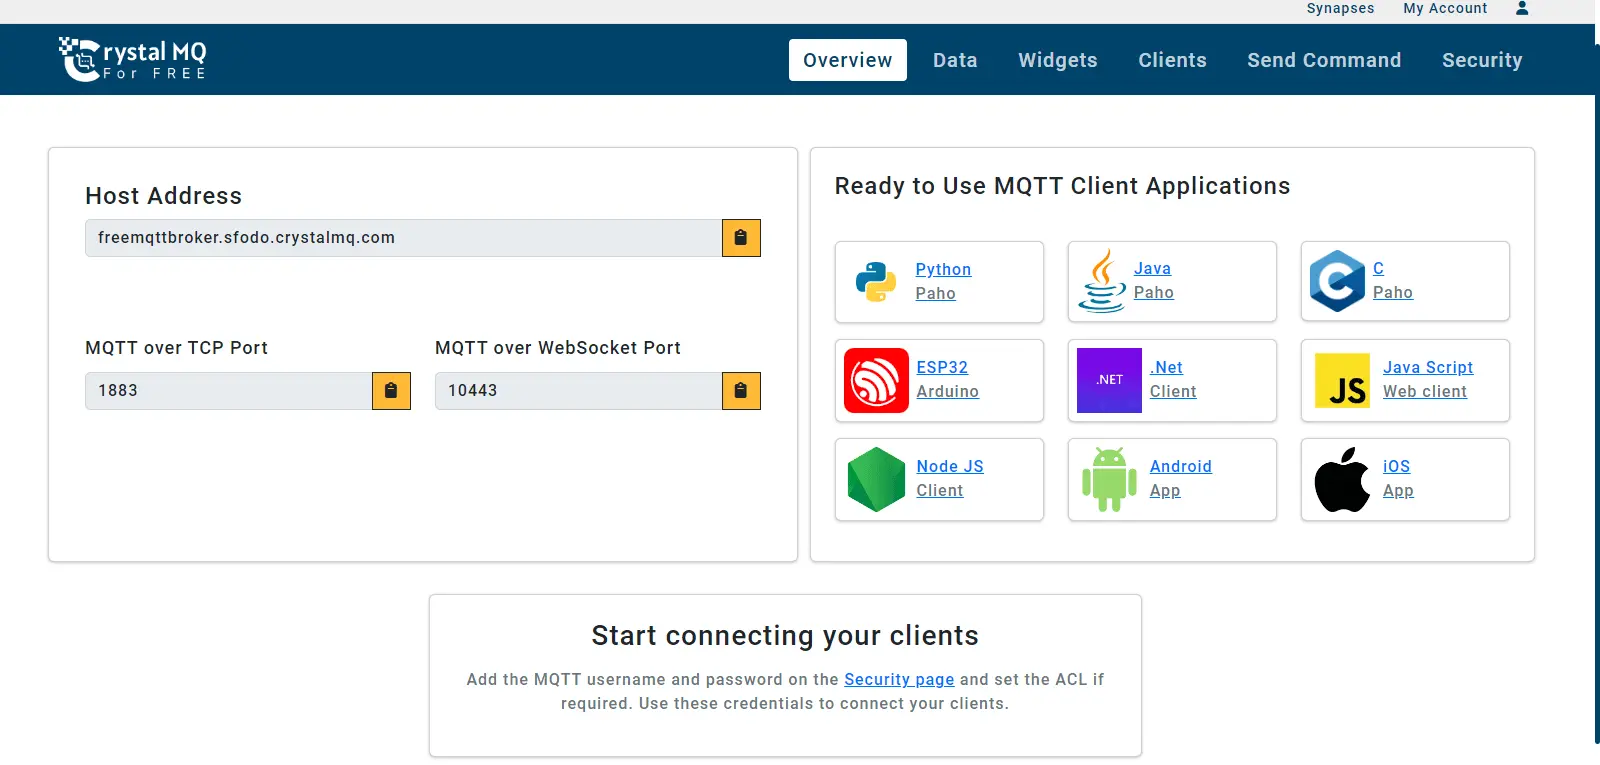
Task: Open the C Paho link
Action: pos(1392,280)
